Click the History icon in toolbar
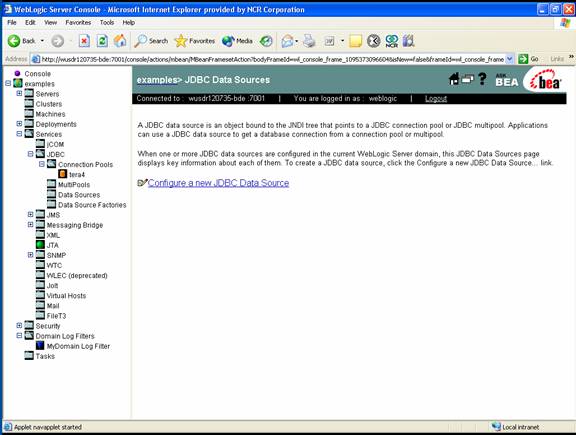Image resolution: width=576 pixels, height=435 pixels. pyautogui.click(x=266, y=41)
